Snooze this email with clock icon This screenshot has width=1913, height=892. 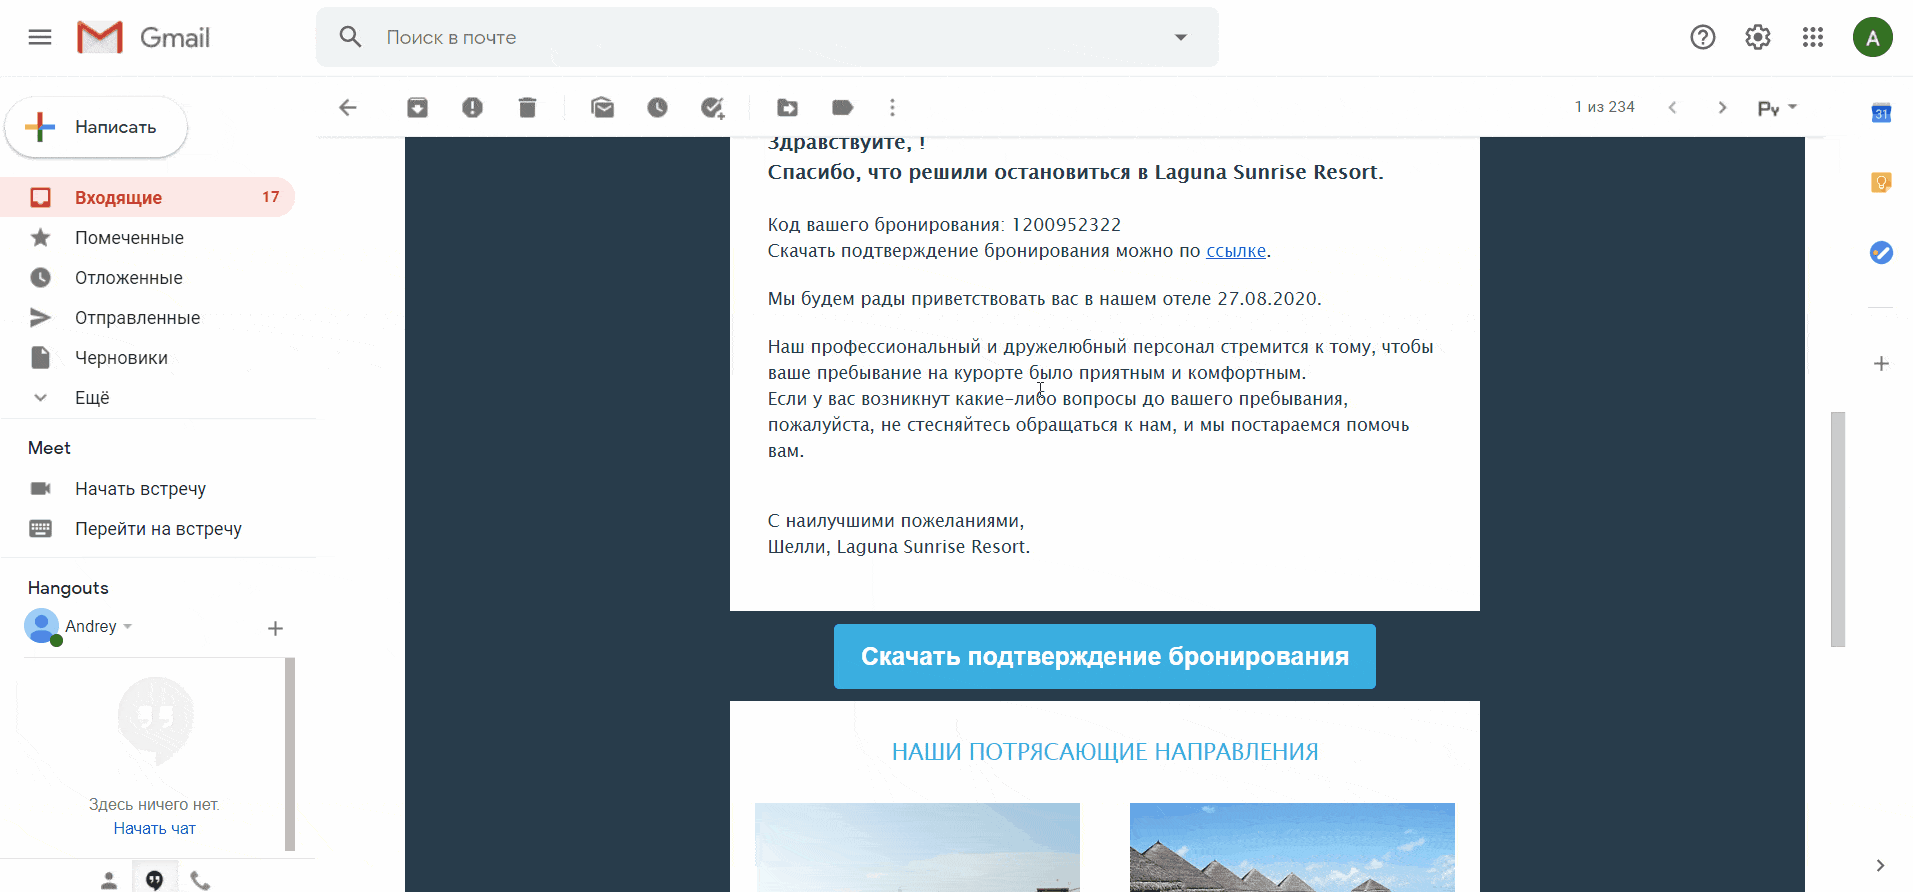click(657, 108)
